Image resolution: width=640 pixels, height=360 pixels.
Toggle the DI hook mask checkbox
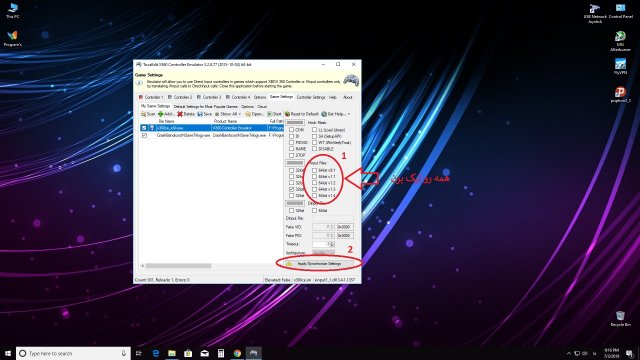coord(291,136)
